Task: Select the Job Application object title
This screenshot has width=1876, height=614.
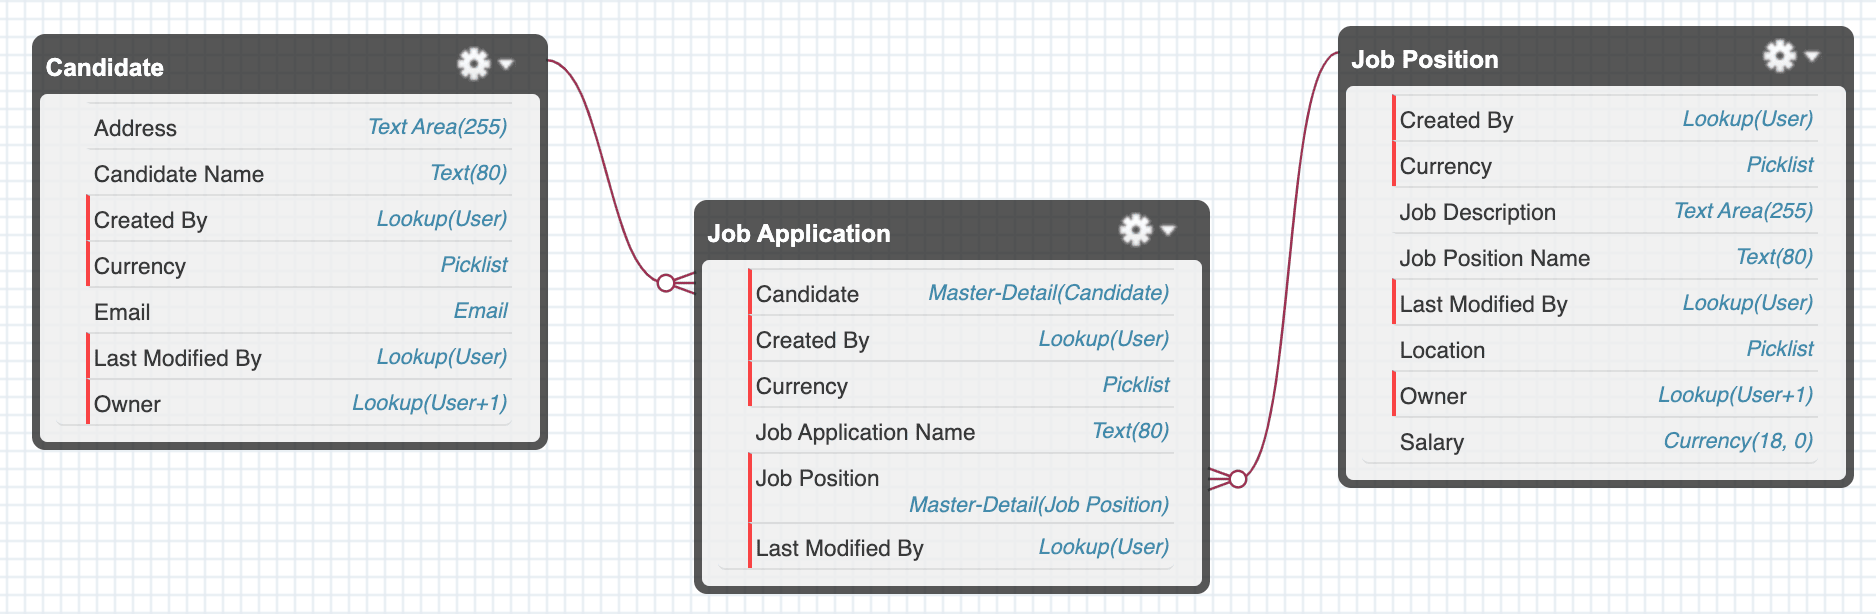Action: click(798, 233)
